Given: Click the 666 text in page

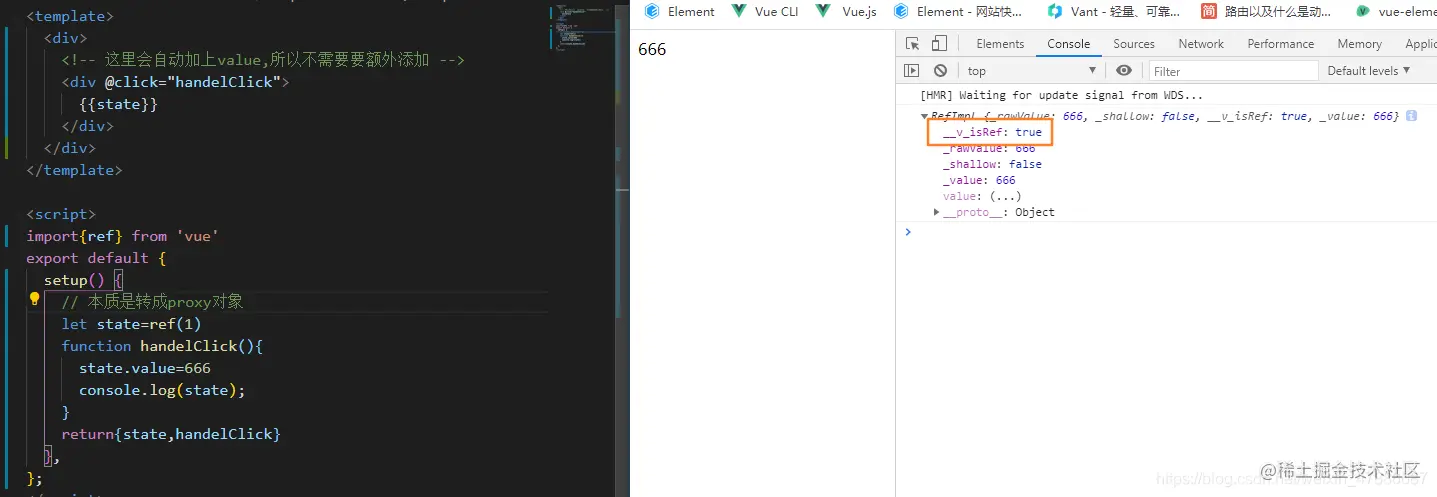Looking at the screenshot, I should tap(652, 50).
